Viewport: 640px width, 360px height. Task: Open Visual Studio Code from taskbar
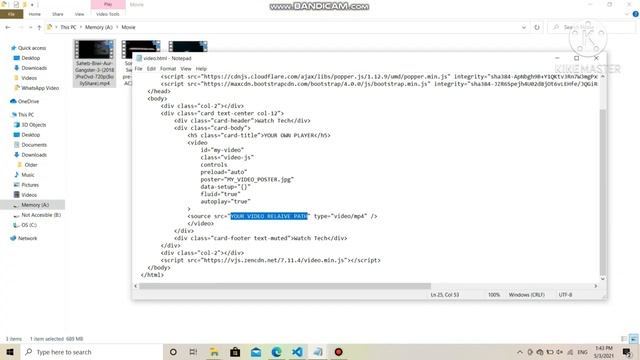coord(297,352)
